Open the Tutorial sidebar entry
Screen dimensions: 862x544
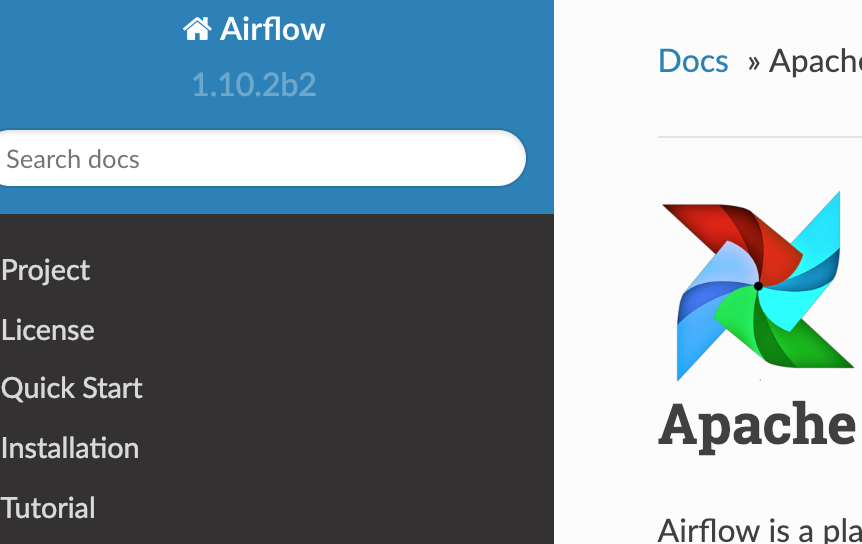[48, 508]
